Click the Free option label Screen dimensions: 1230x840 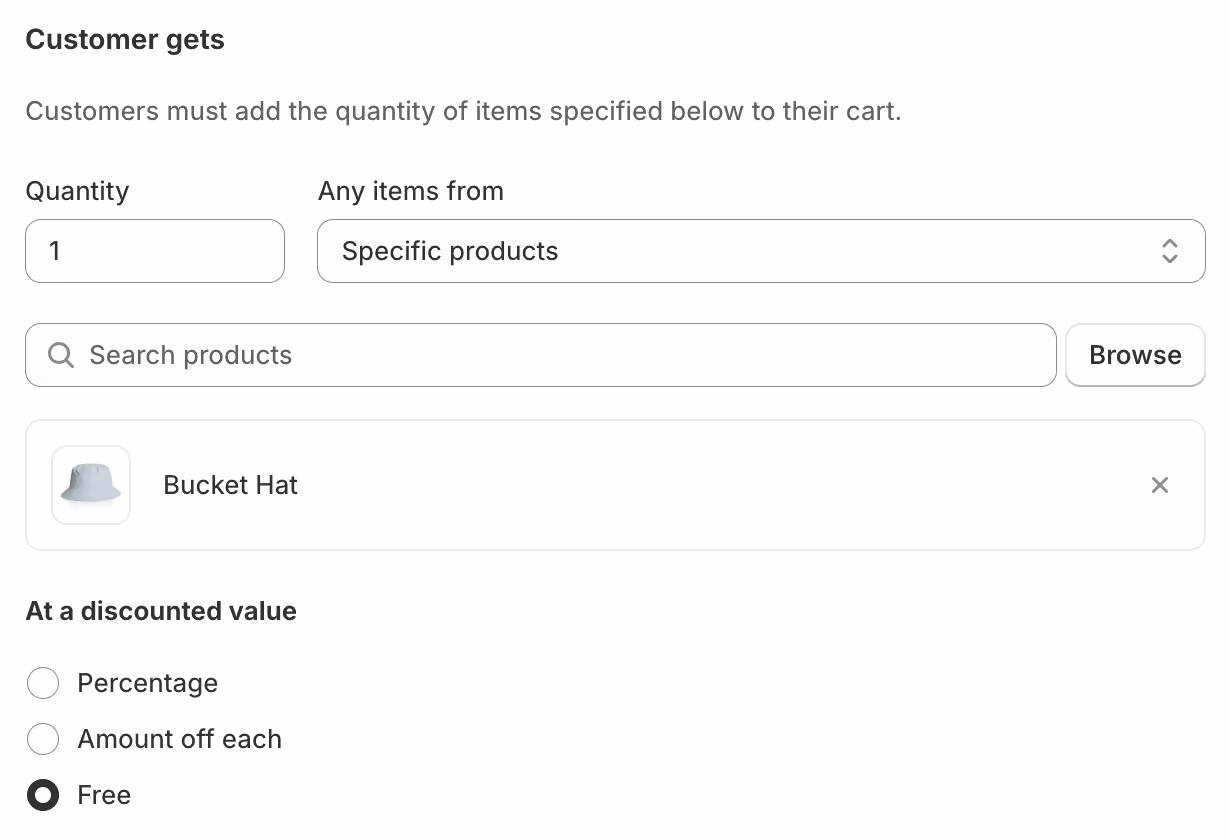(104, 795)
